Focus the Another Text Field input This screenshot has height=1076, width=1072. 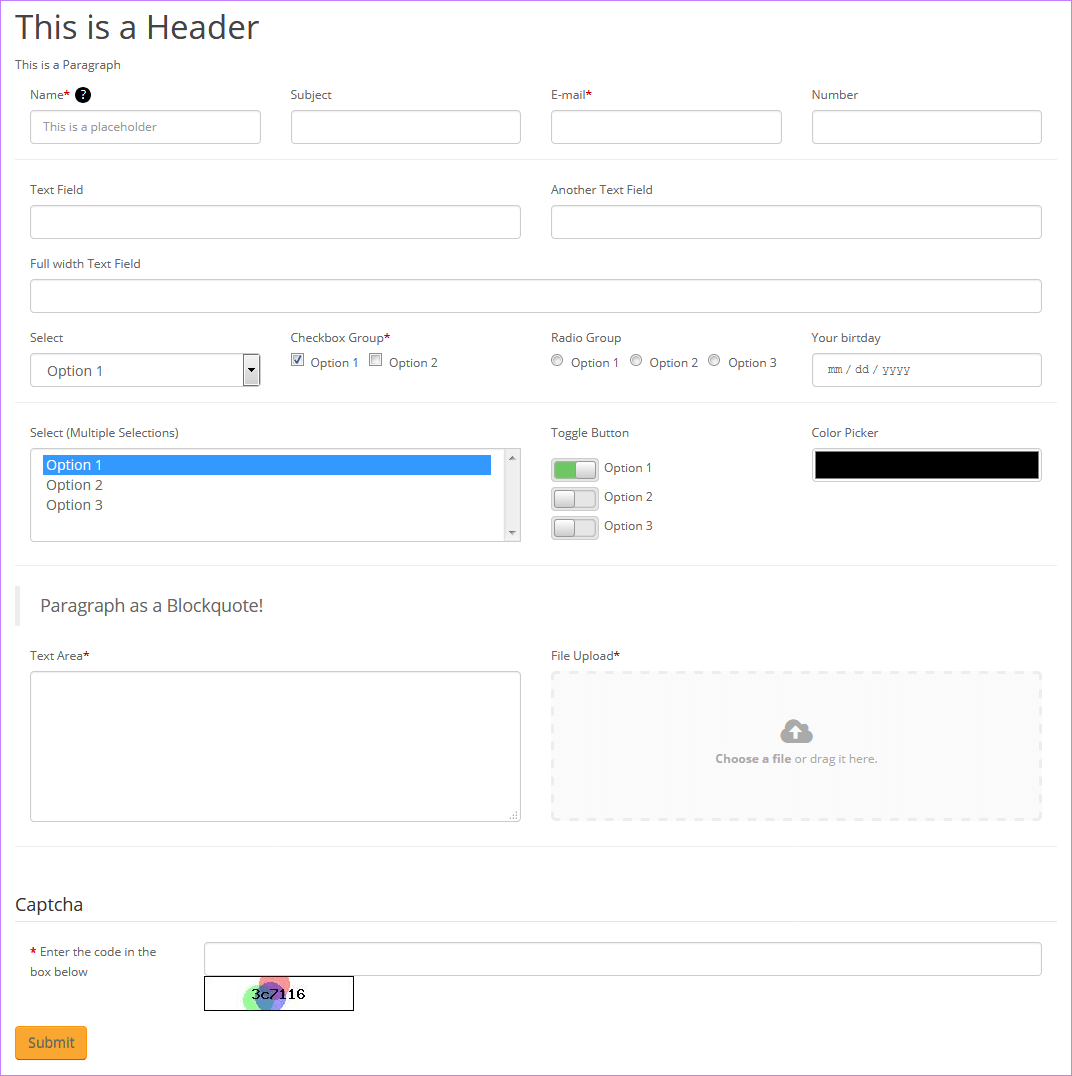click(796, 222)
